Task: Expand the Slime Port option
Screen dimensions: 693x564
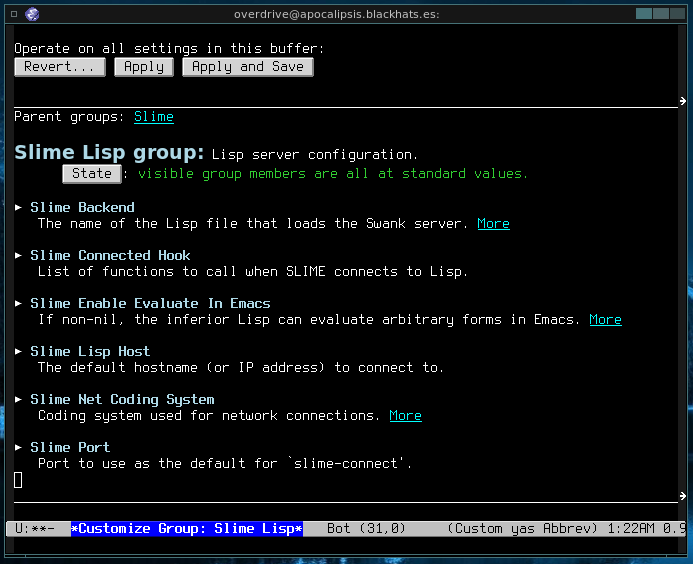Action: tap(18, 447)
